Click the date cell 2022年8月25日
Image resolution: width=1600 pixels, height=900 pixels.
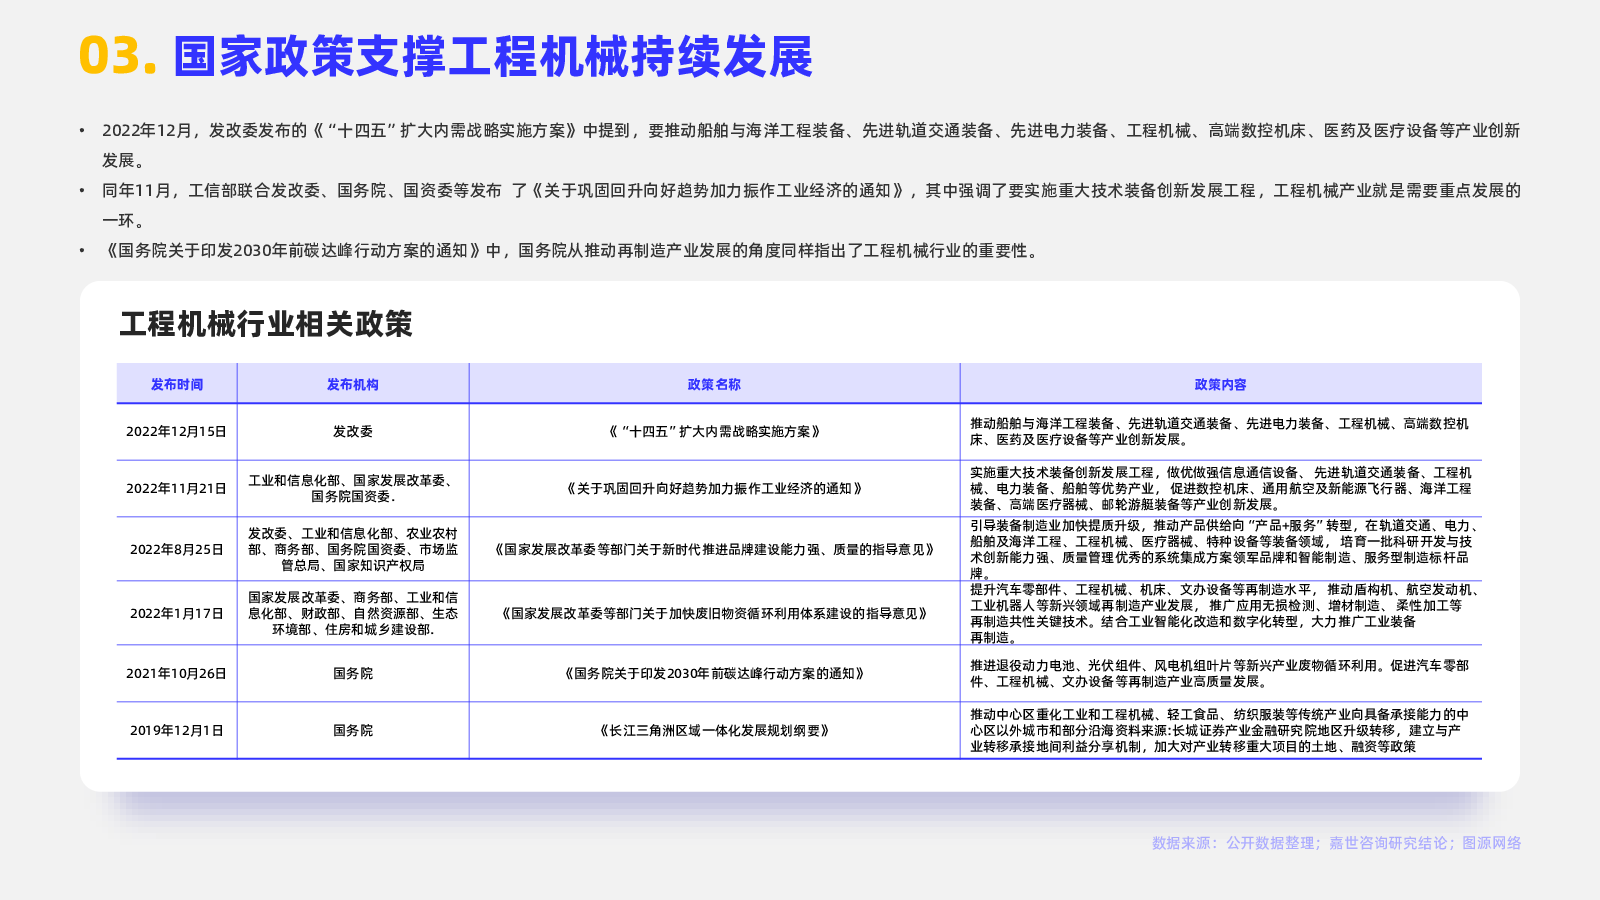point(177,550)
